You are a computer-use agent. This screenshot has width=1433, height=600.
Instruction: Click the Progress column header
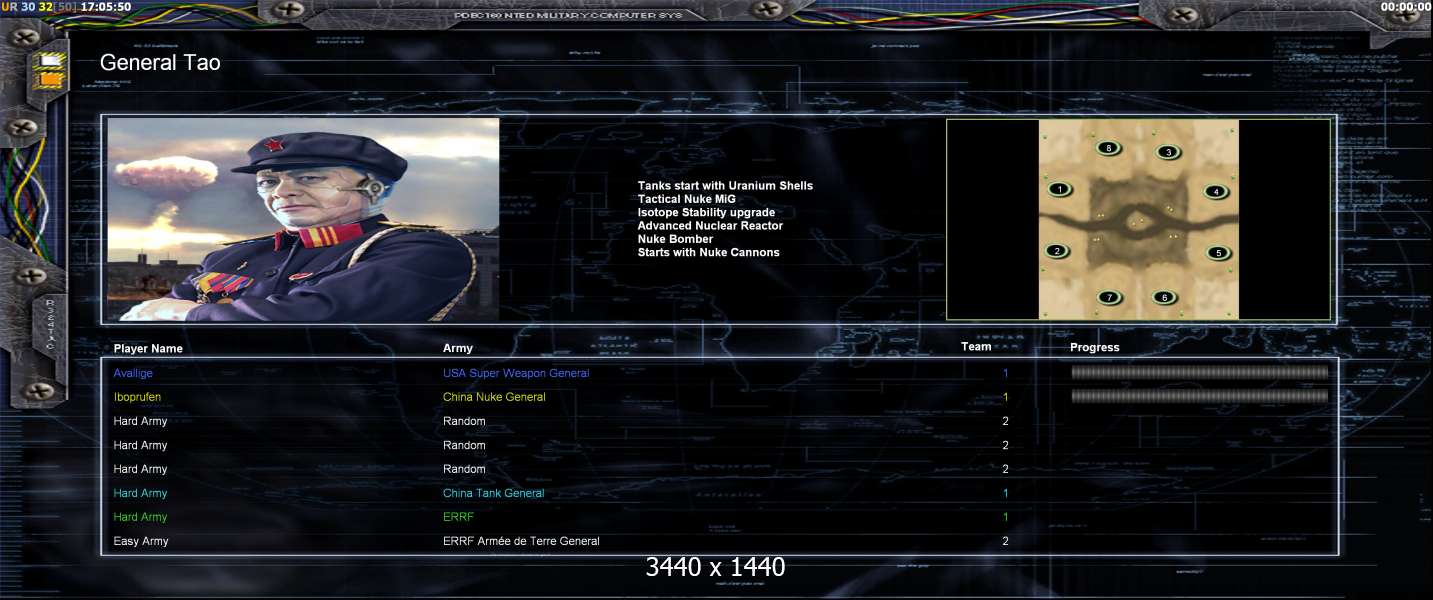(x=1095, y=348)
